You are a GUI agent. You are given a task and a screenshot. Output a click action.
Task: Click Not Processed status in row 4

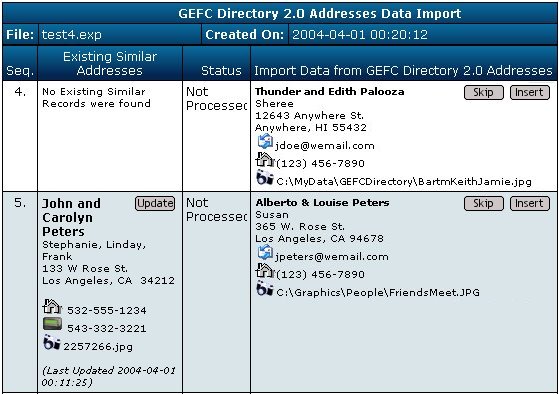(x=216, y=99)
